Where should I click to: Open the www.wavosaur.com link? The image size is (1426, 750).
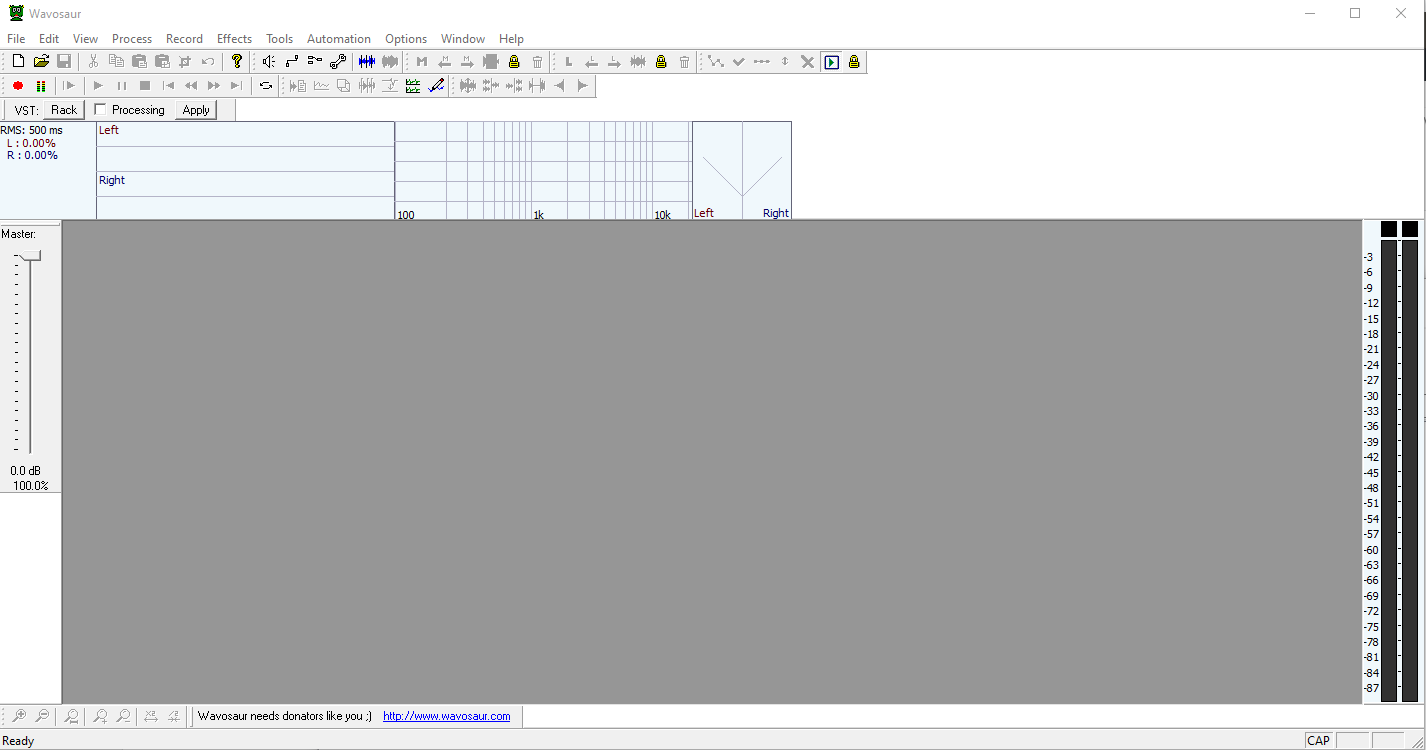coord(447,716)
